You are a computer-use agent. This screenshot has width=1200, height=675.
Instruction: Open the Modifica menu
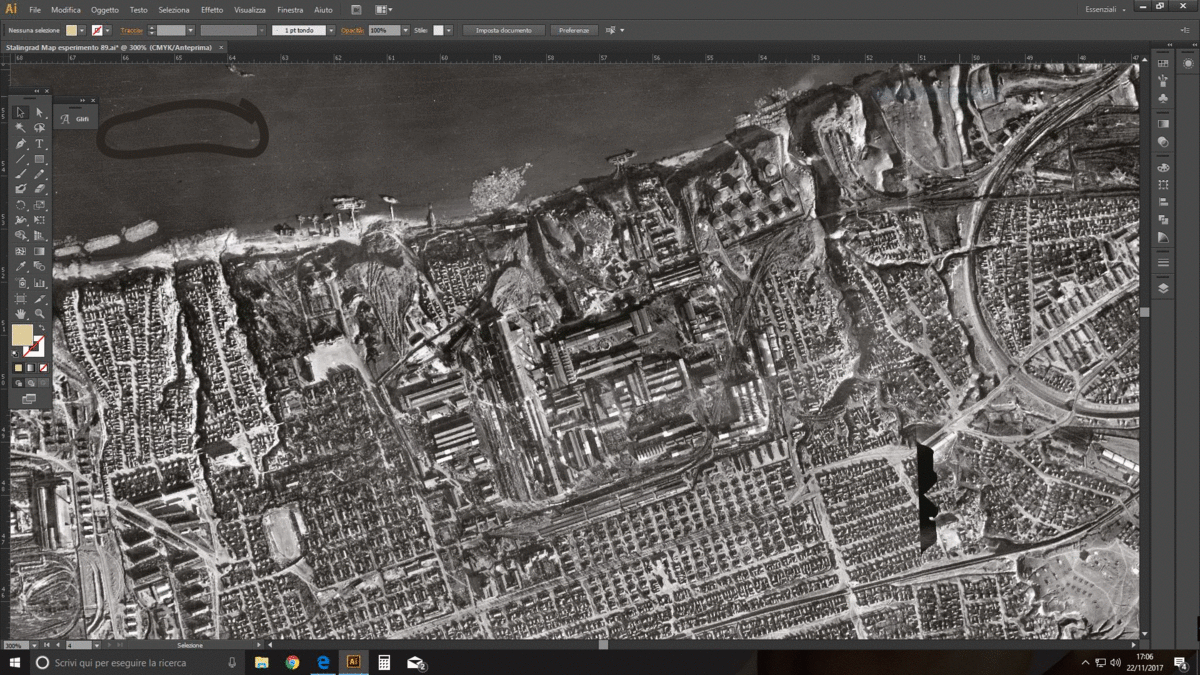(66, 9)
